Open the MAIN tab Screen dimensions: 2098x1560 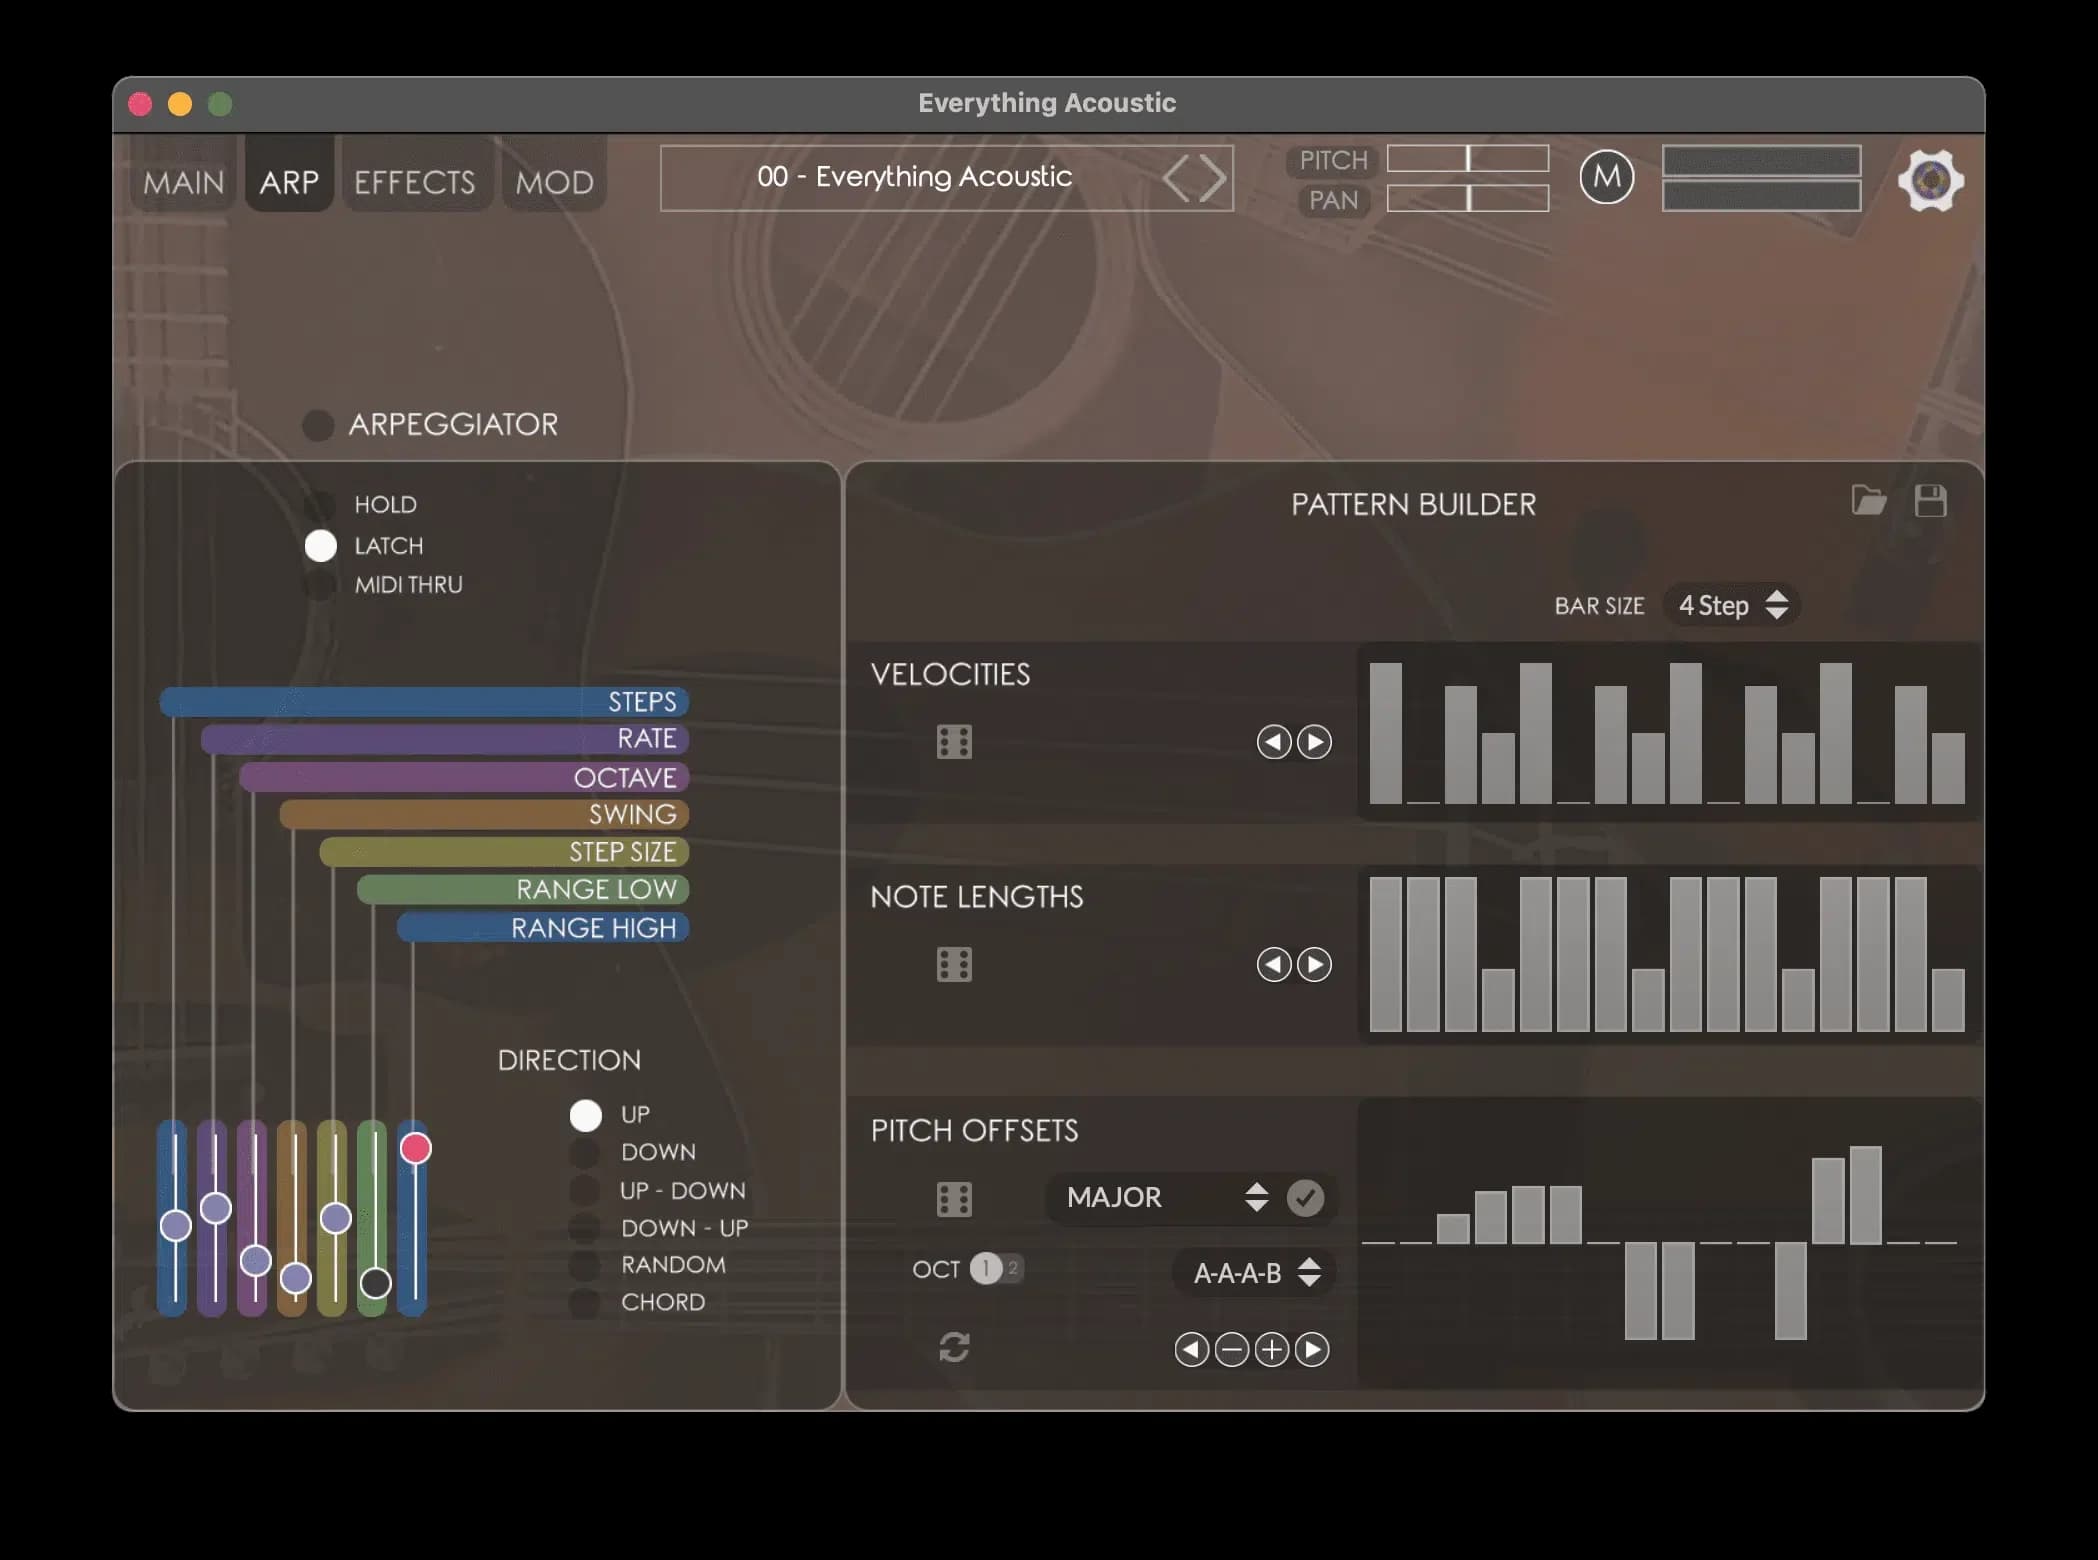coord(183,180)
